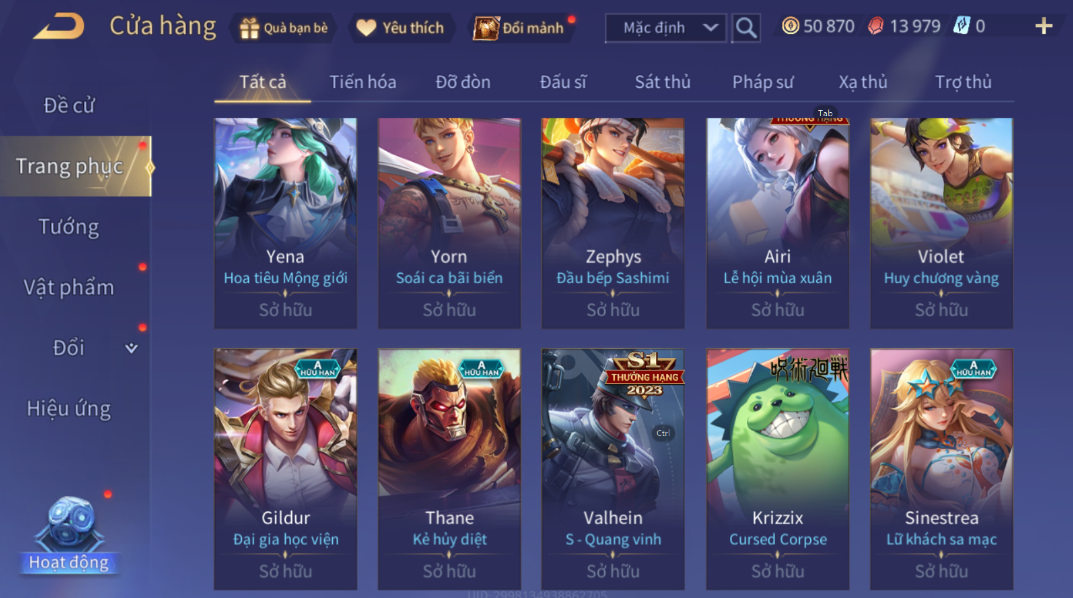Click the plus icon to add currency
This screenshot has height=598, width=1073.
1044,27
